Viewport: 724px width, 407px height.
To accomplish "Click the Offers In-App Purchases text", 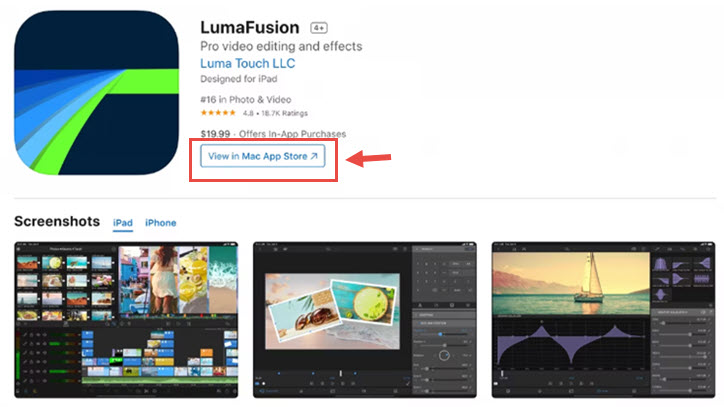I will click(x=292, y=134).
